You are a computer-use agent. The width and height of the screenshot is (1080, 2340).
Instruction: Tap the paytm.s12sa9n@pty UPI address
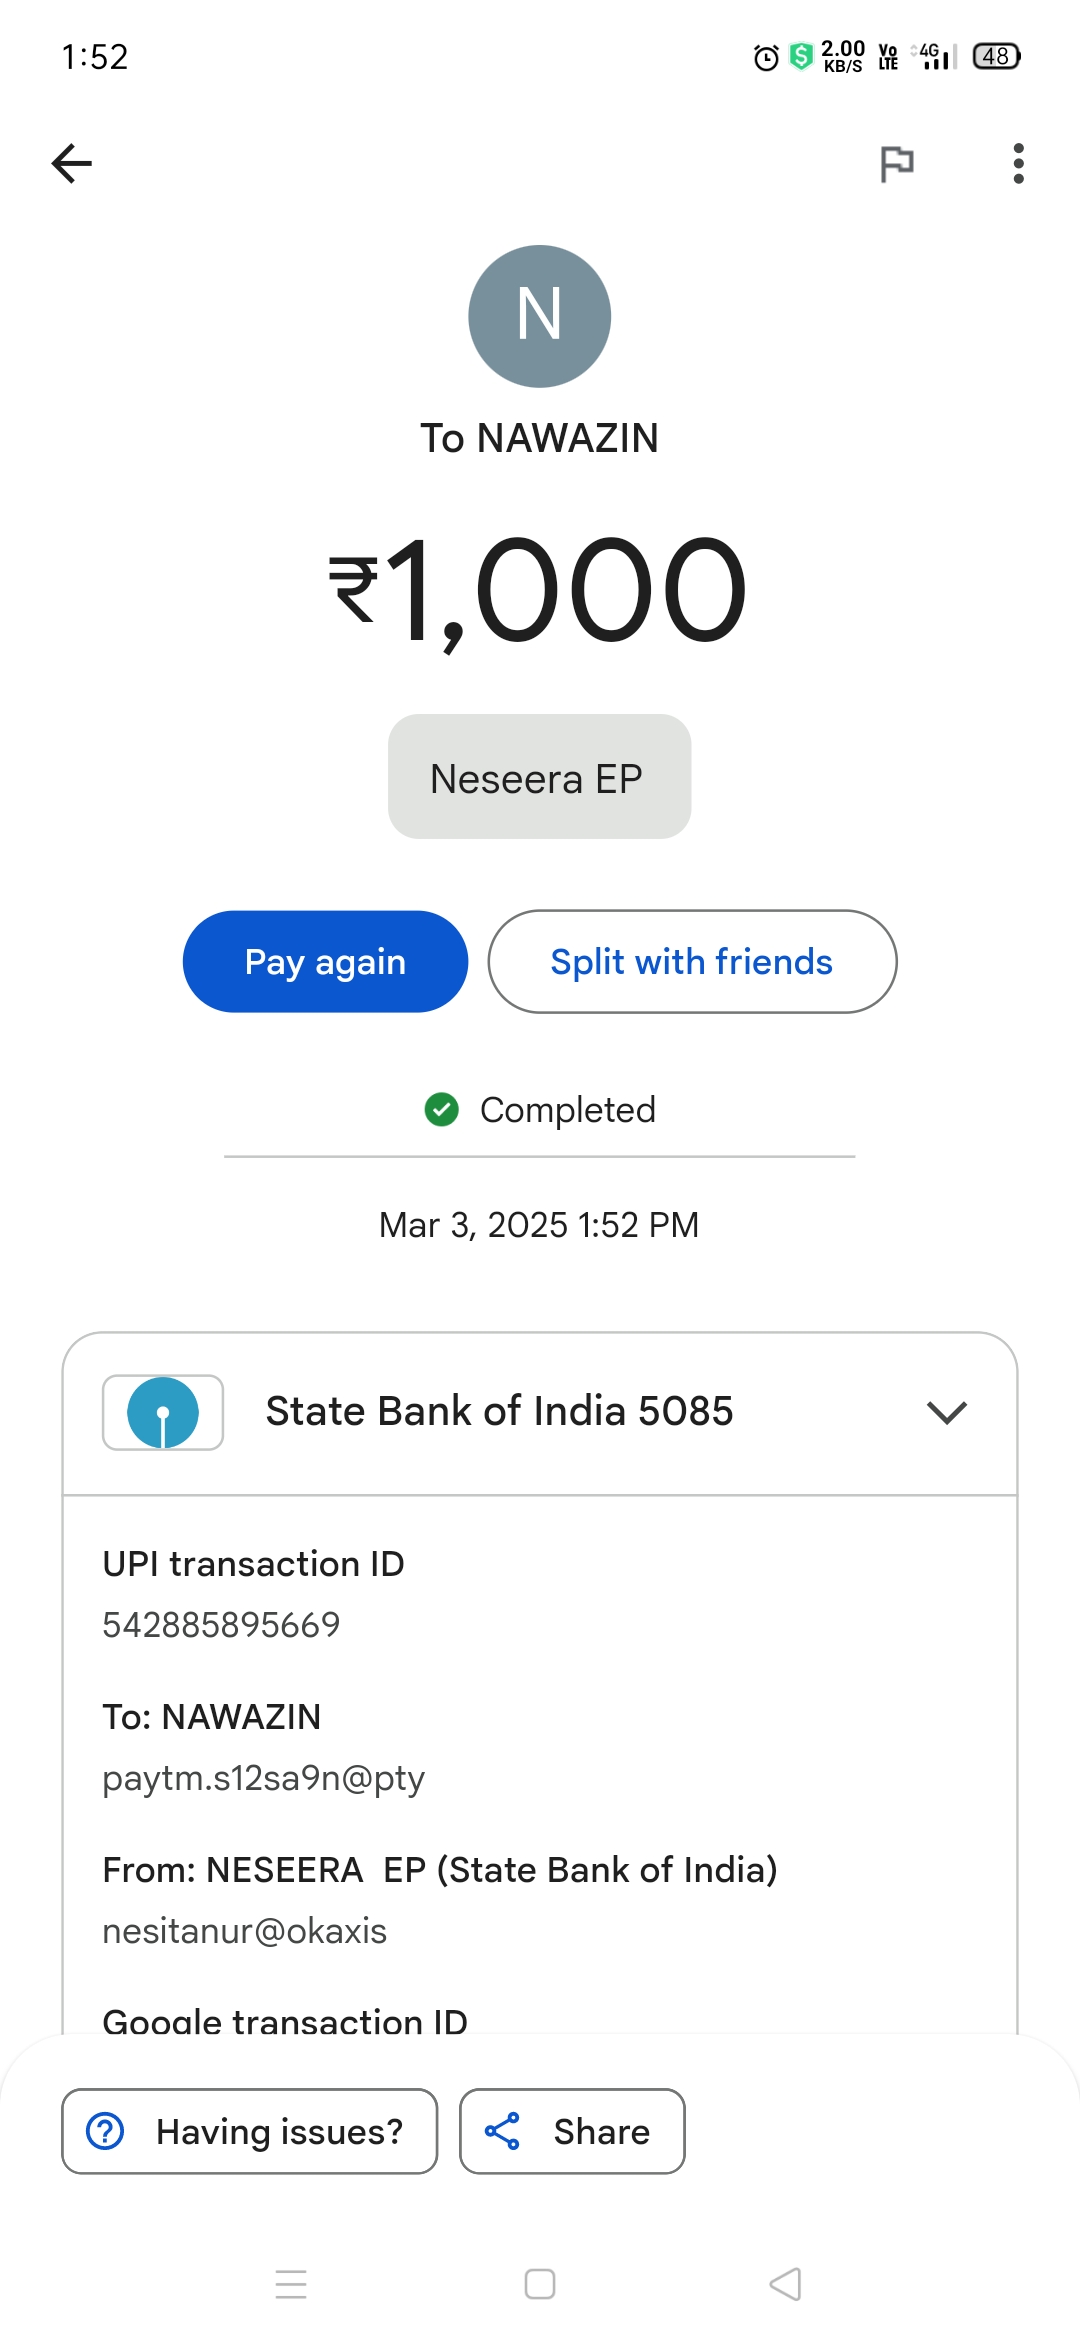(x=264, y=1778)
